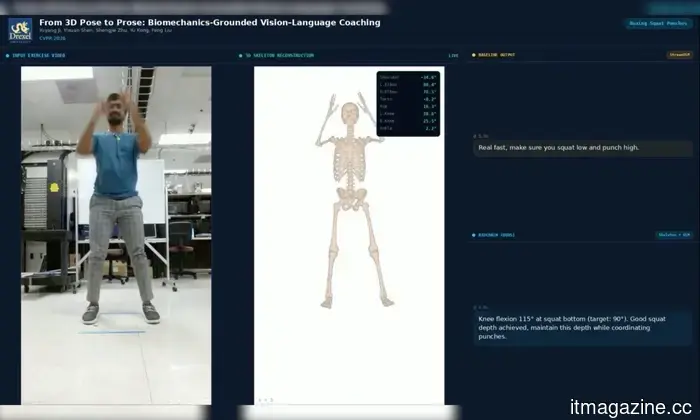The image size is (700, 420).
Task: Click the Skeleton + VLM badge
Action: 674,235
